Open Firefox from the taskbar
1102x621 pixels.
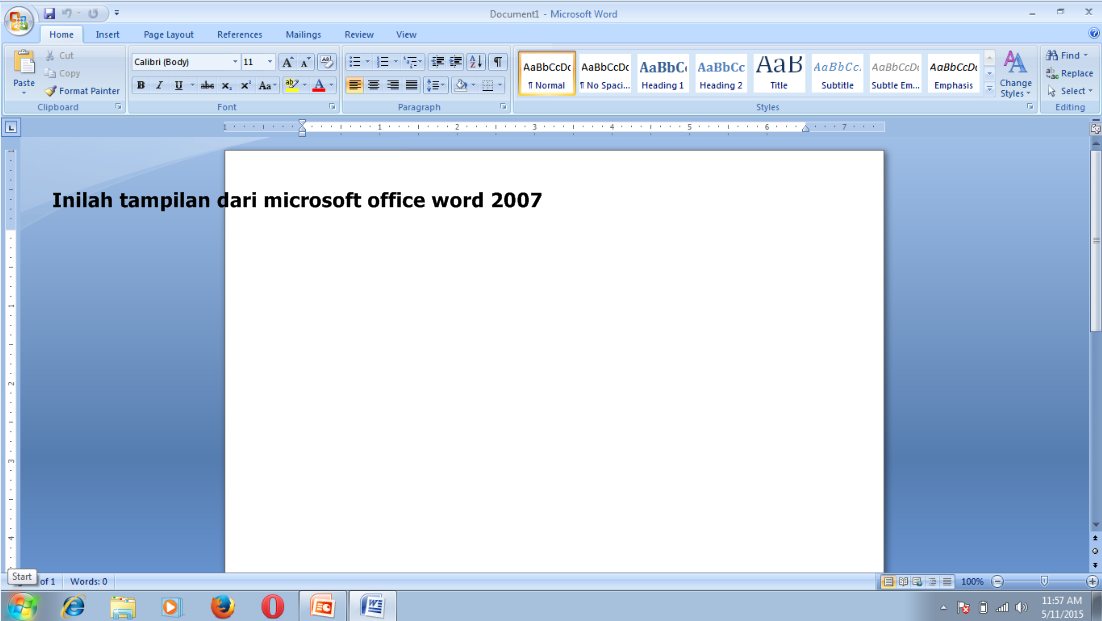(223, 606)
